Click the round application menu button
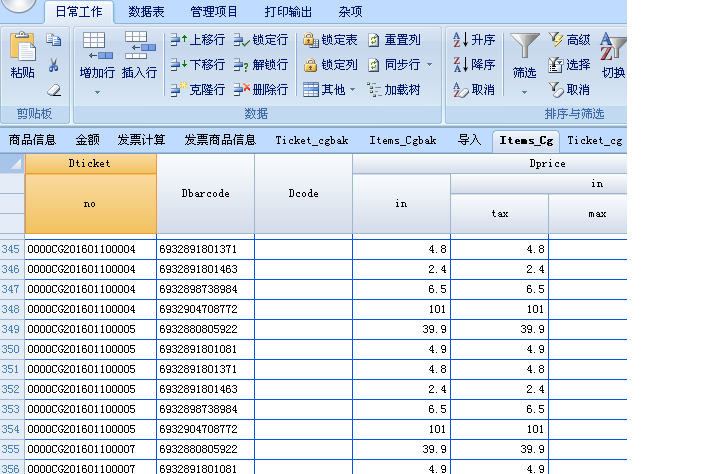Screen dimensions: 720x474 click(18, 5)
